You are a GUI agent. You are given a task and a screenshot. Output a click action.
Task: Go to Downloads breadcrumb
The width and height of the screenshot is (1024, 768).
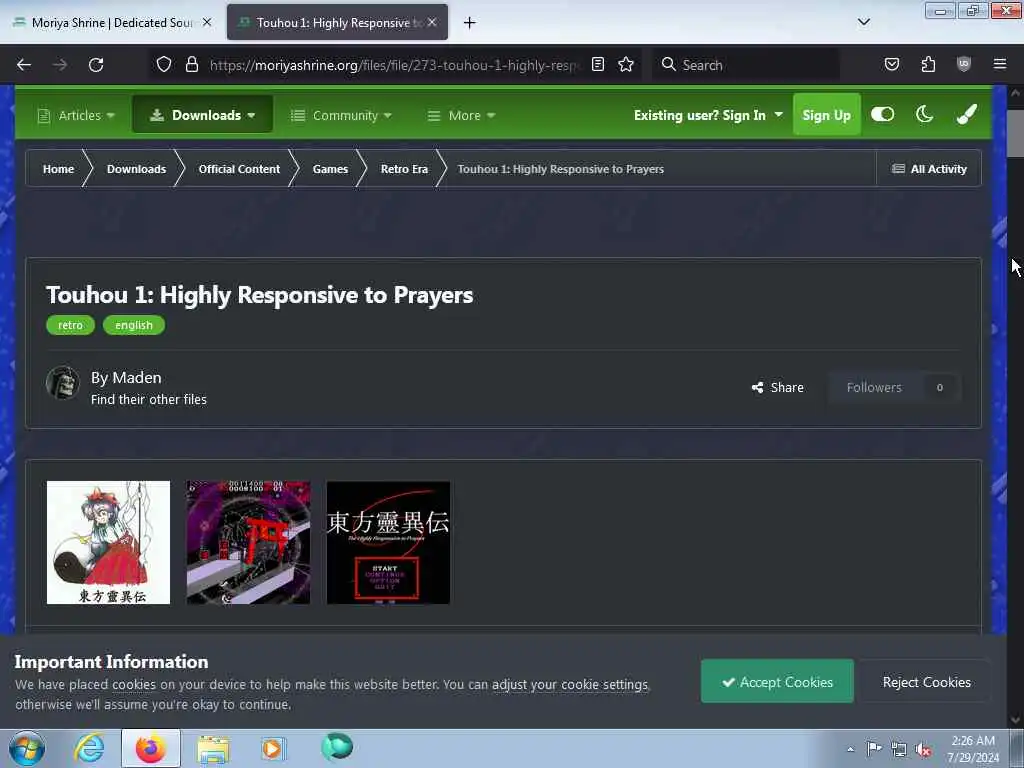click(x=136, y=169)
